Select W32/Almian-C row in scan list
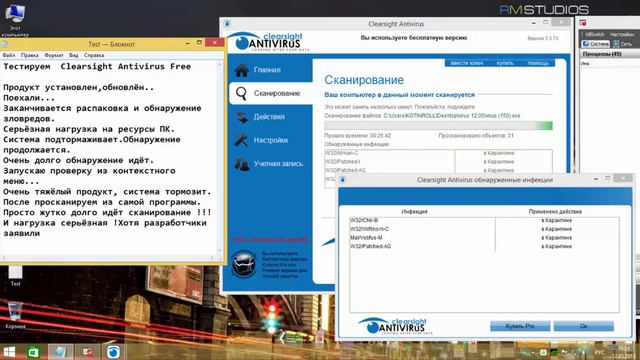640x360 pixels. (438, 153)
